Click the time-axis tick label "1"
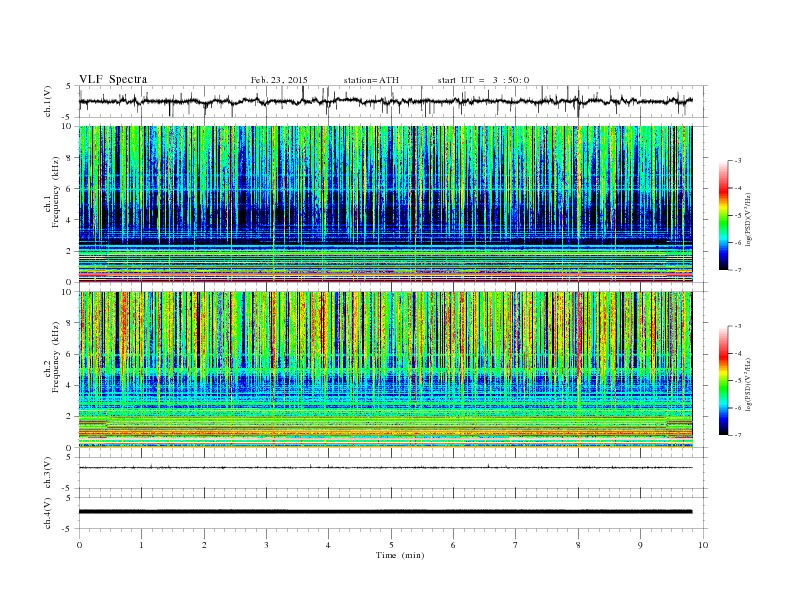 pos(141,545)
